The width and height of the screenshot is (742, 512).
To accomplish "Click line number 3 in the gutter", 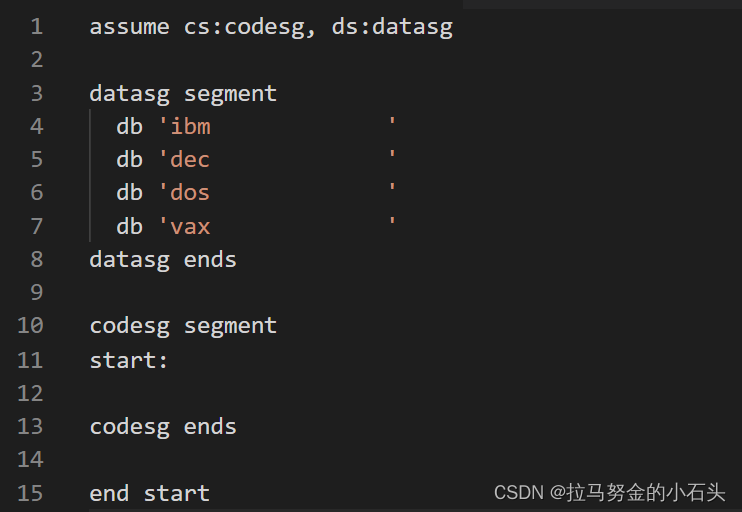I will coord(36,94).
